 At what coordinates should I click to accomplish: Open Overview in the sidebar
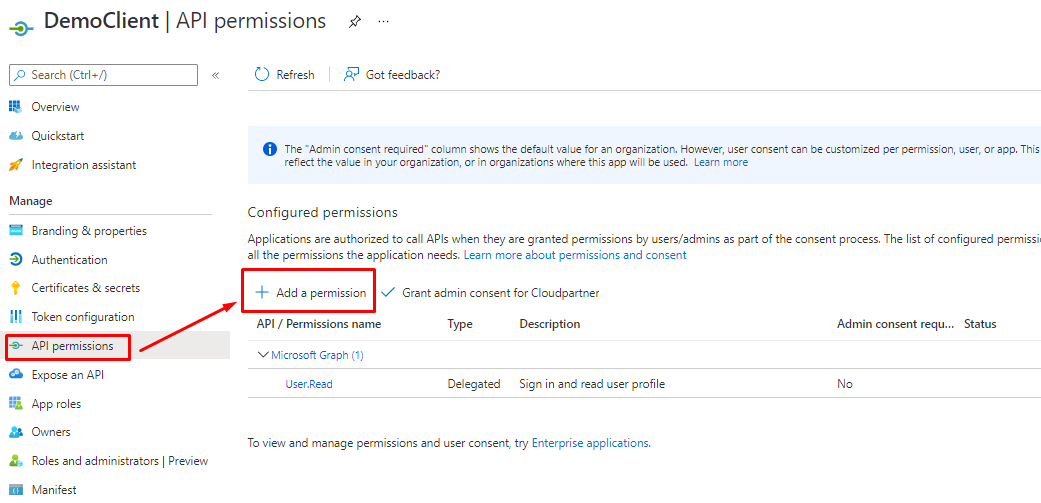point(55,107)
